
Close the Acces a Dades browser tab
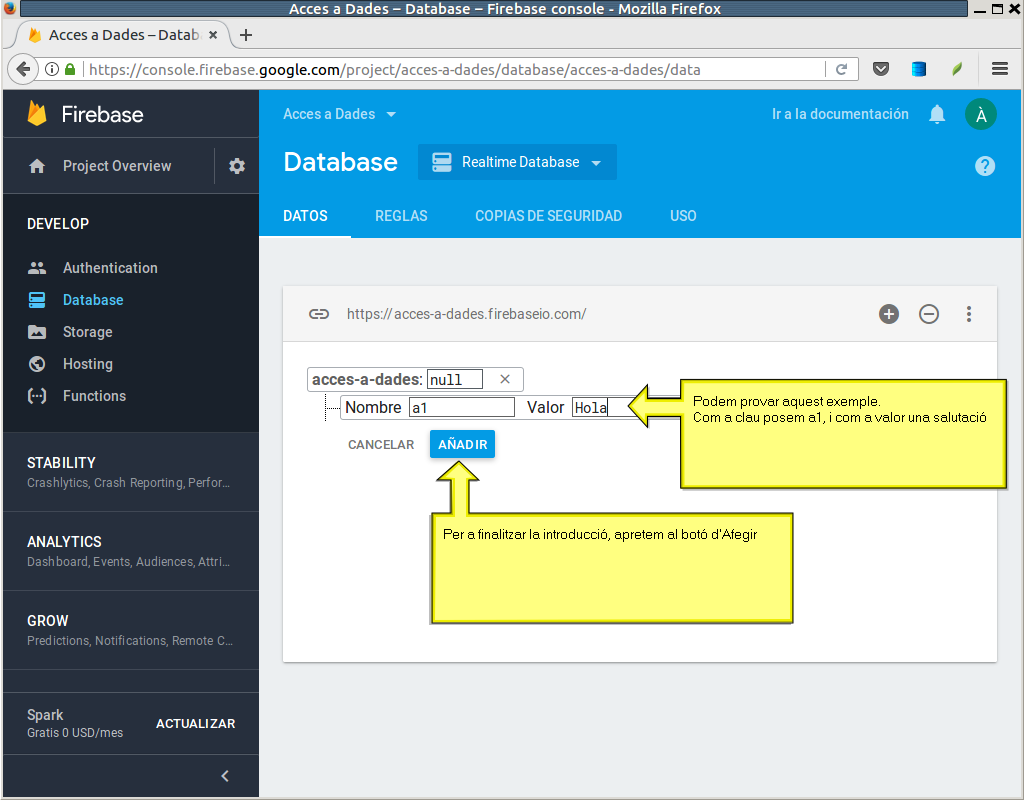213,35
